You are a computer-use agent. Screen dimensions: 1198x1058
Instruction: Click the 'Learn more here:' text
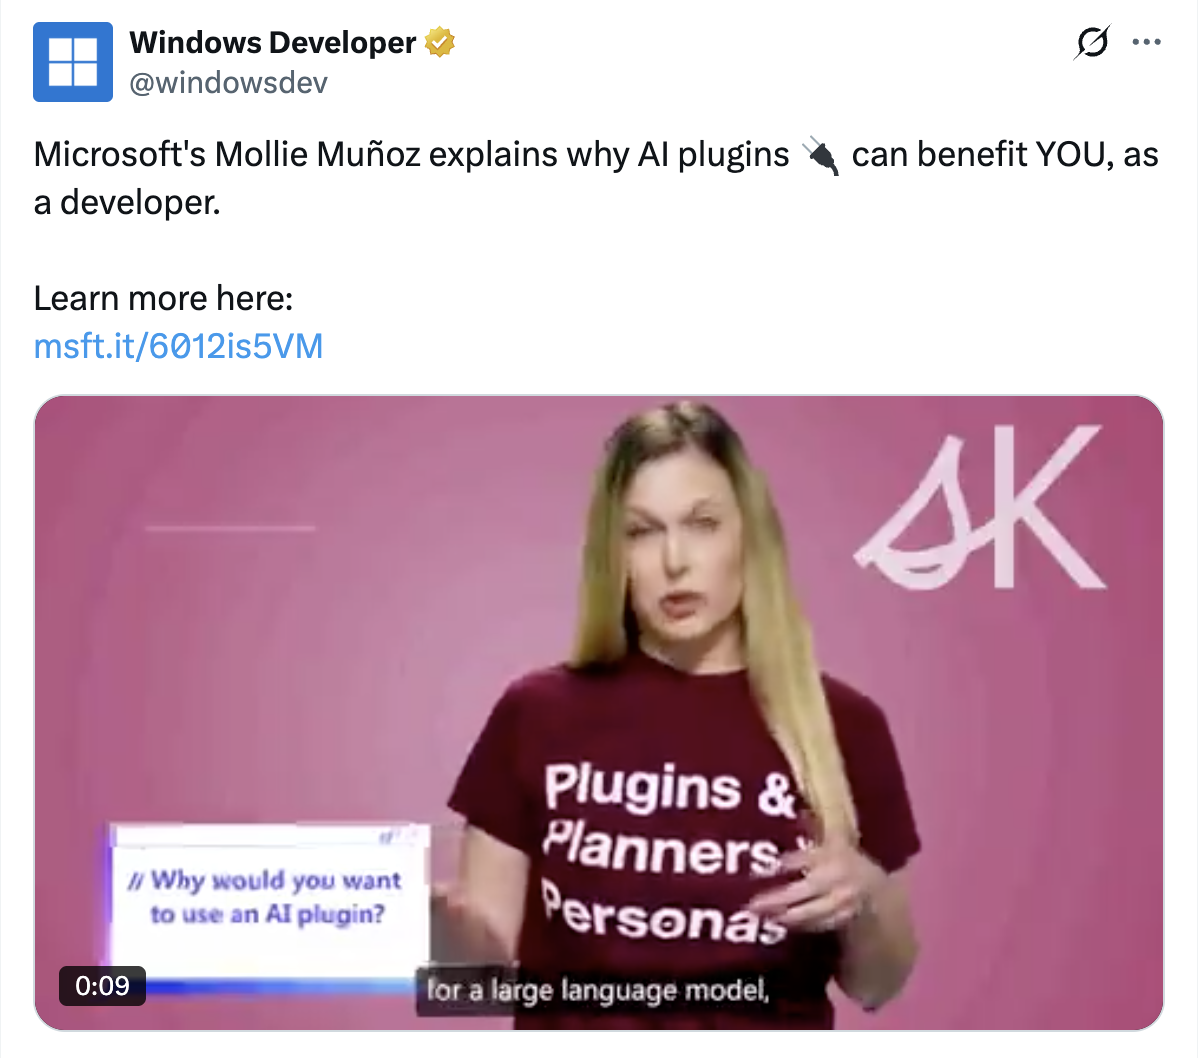coord(164,298)
